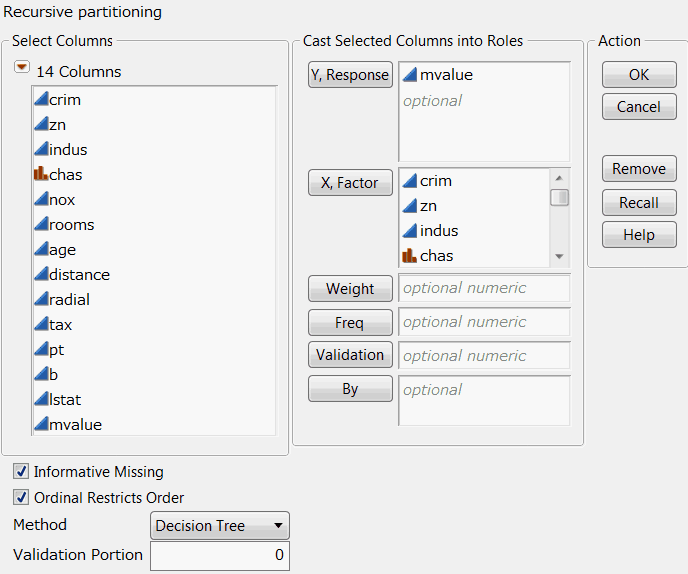Select the age column in the list
This screenshot has width=688, height=574.
tap(62, 250)
